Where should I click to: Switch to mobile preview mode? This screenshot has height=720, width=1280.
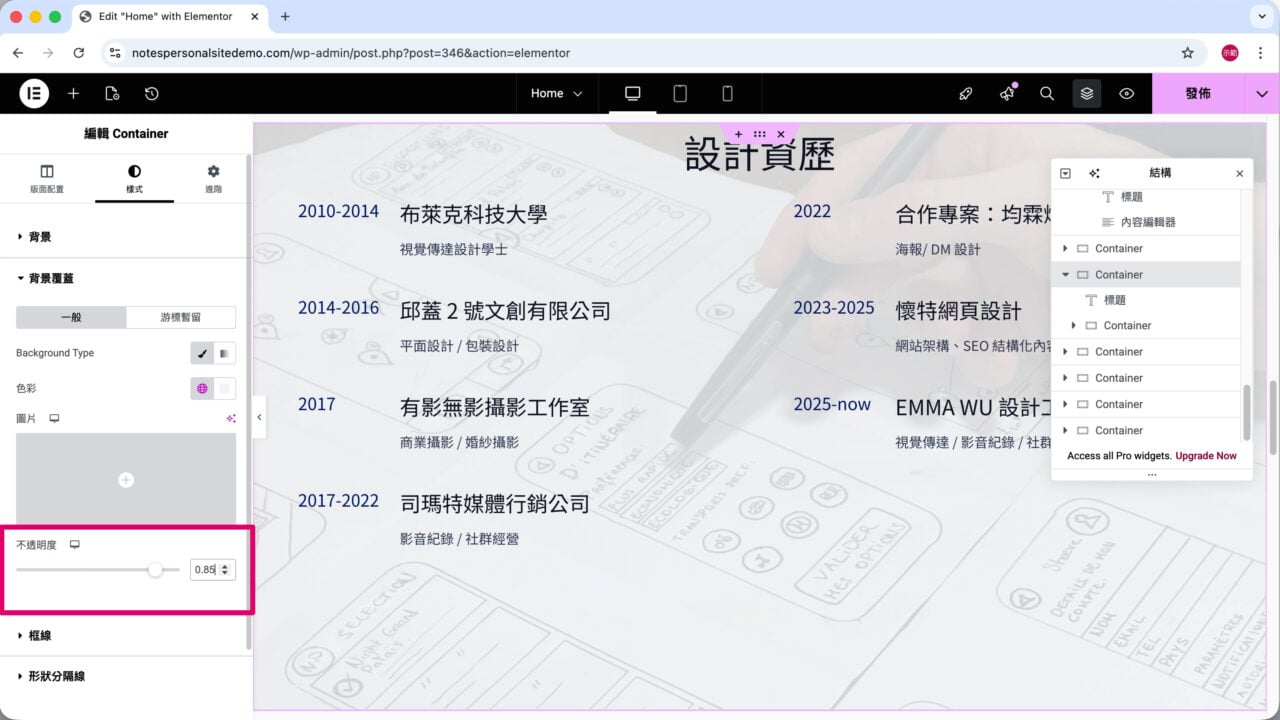[x=727, y=93]
